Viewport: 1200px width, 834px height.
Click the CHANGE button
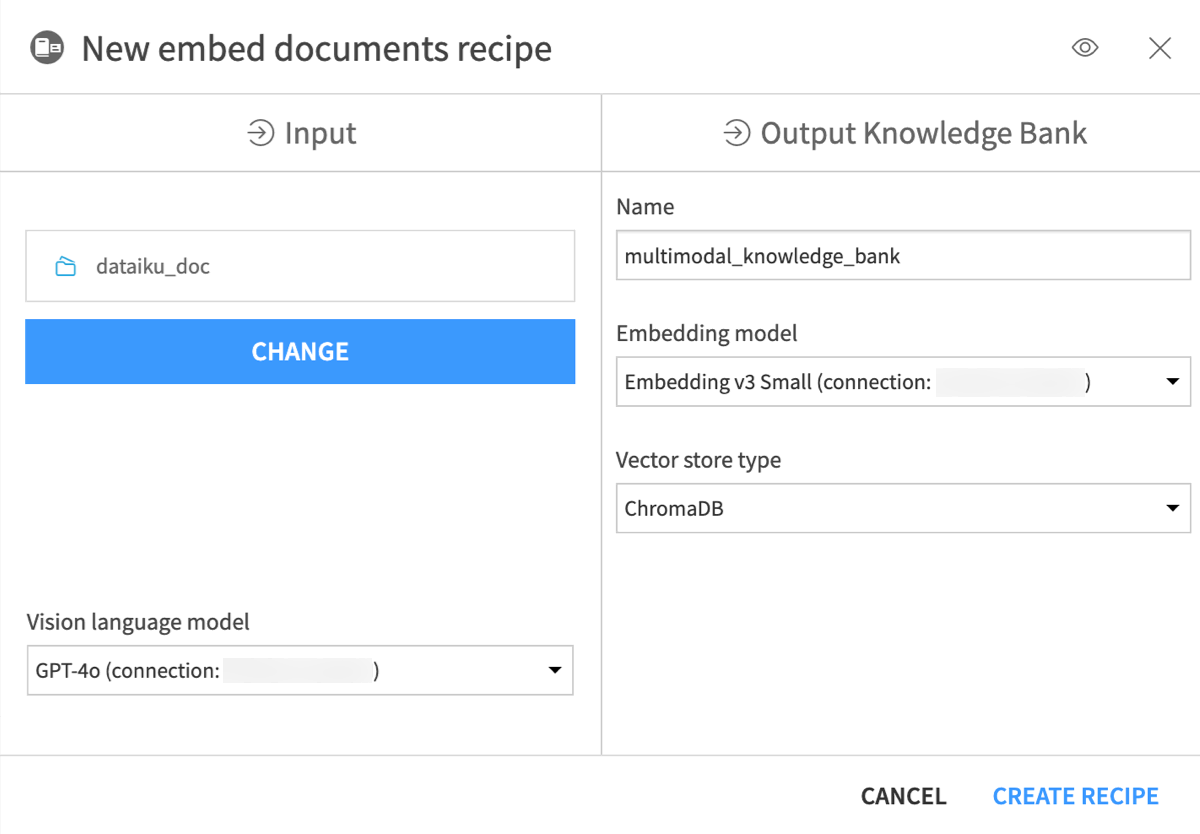tap(300, 351)
